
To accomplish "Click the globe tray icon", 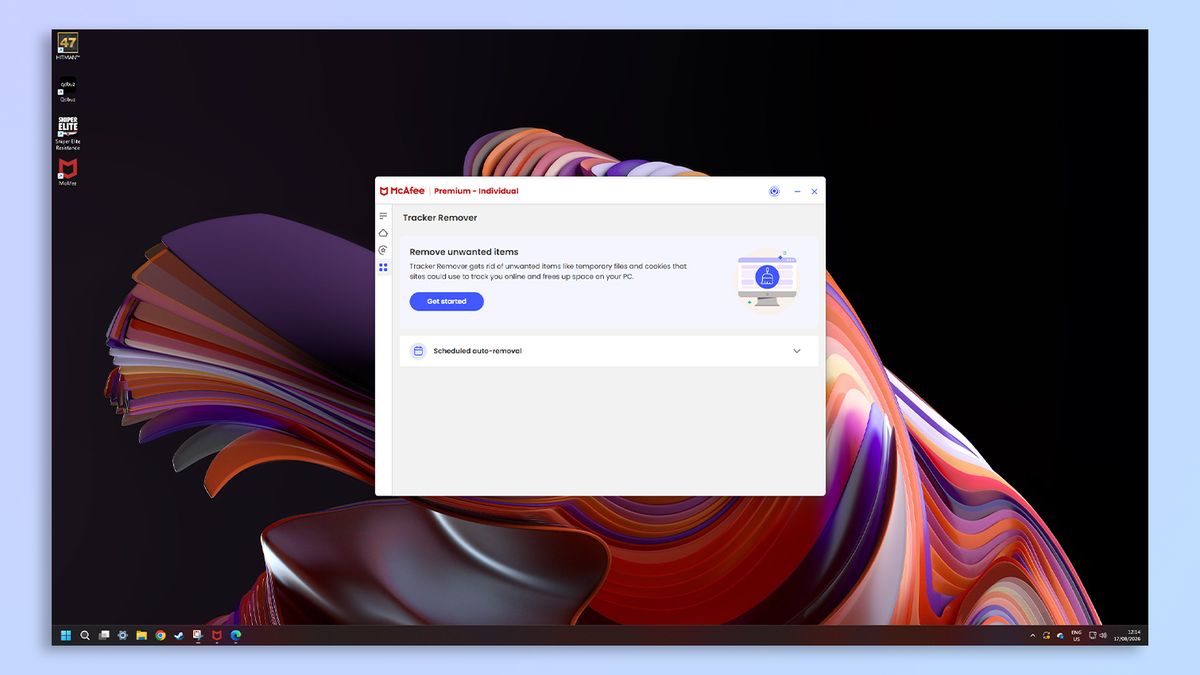I will pos(1060,636).
